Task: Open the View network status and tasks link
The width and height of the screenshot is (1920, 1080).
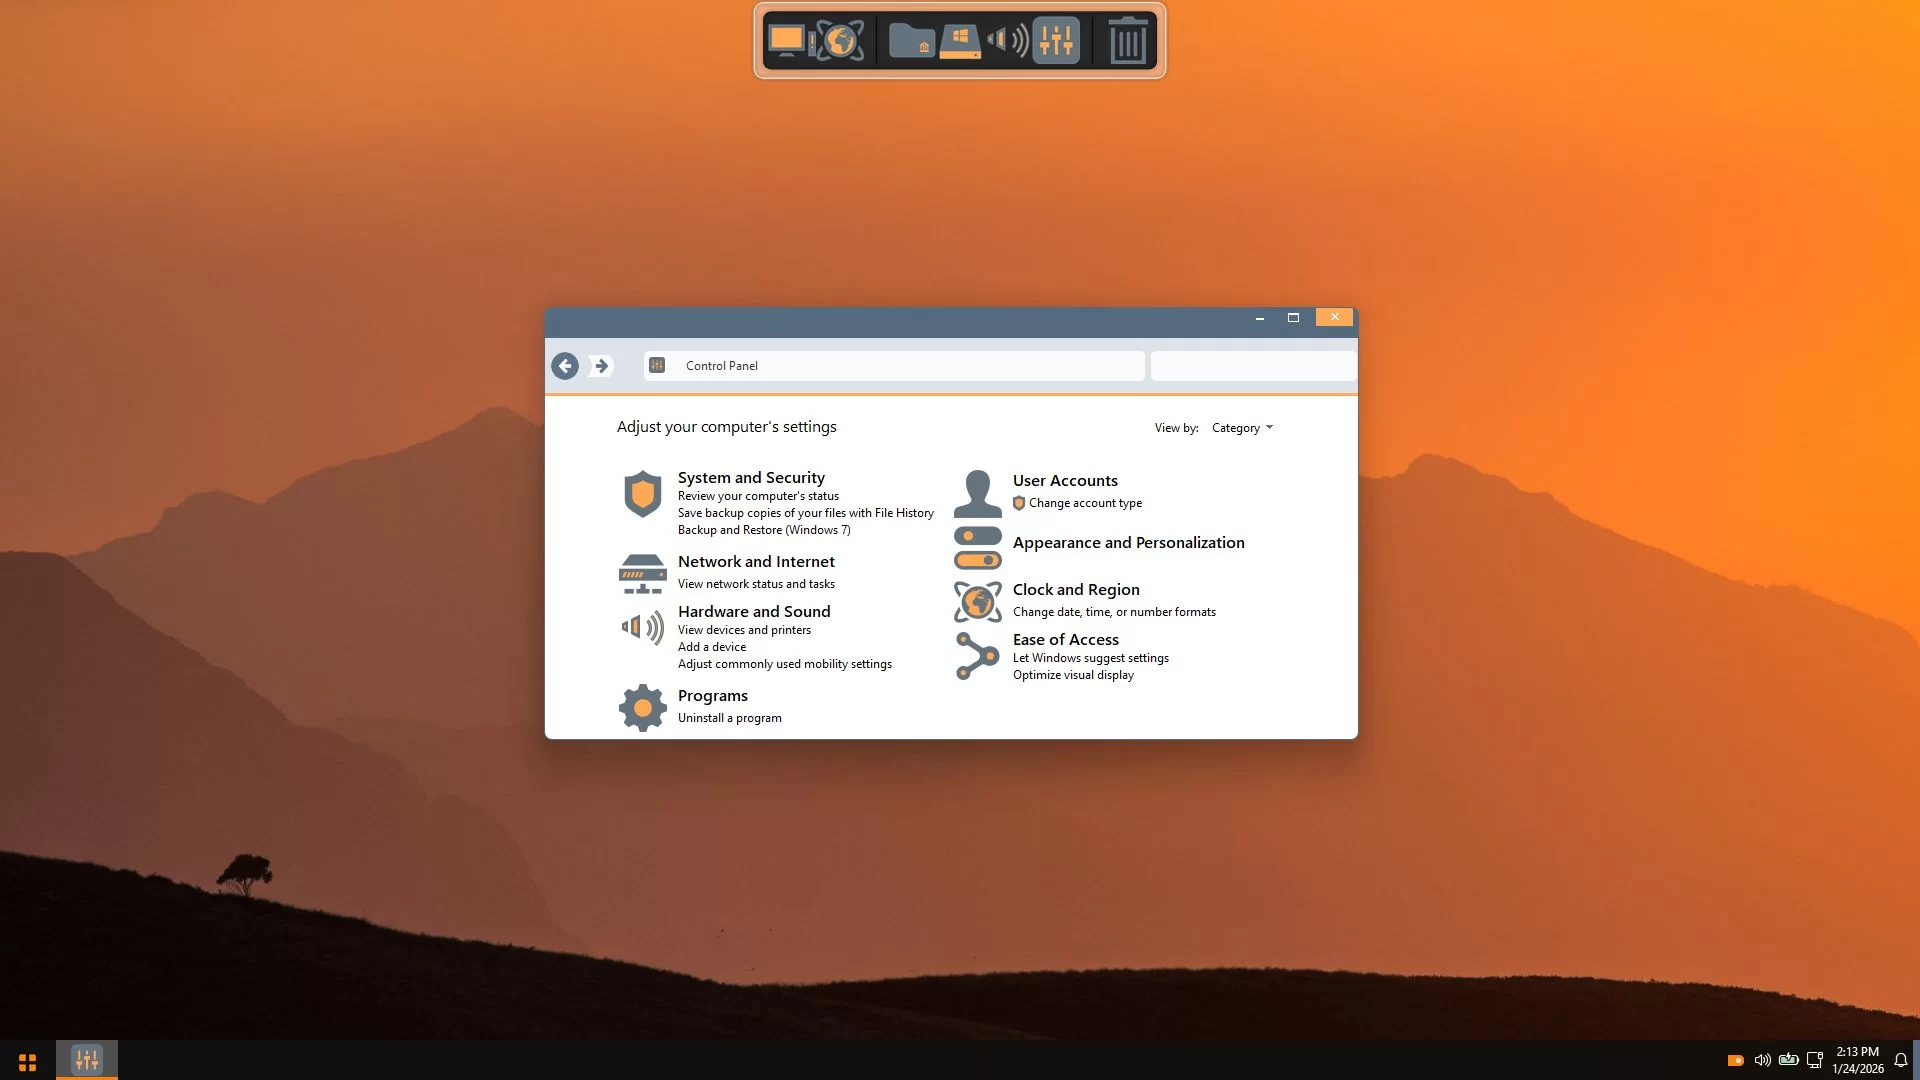Action: (756, 584)
